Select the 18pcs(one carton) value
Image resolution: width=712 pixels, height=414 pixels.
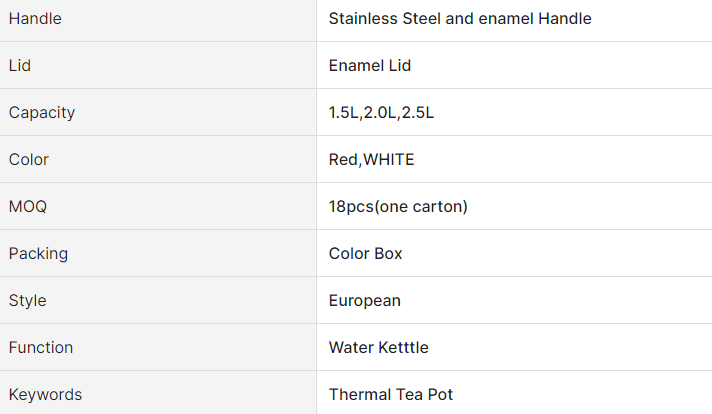coord(398,207)
